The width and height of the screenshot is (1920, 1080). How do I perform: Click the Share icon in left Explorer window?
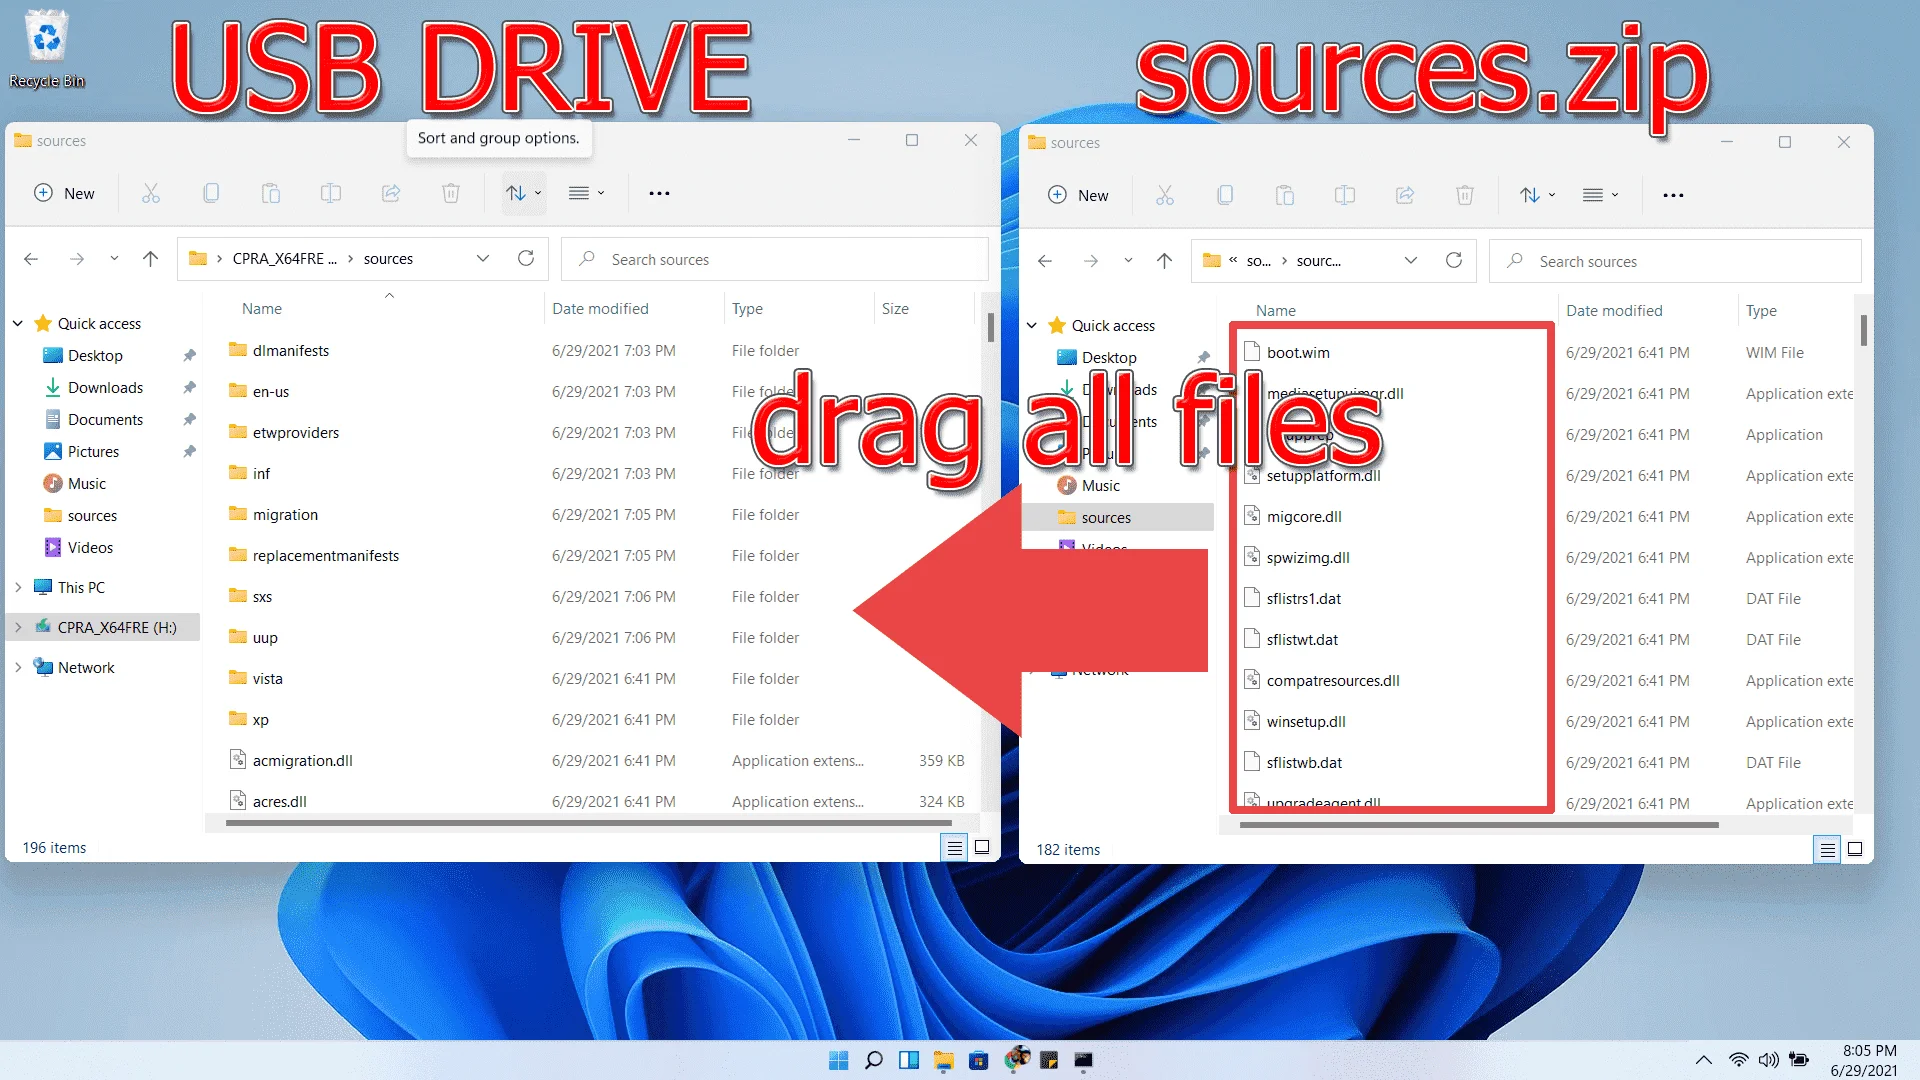coord(391,193)
